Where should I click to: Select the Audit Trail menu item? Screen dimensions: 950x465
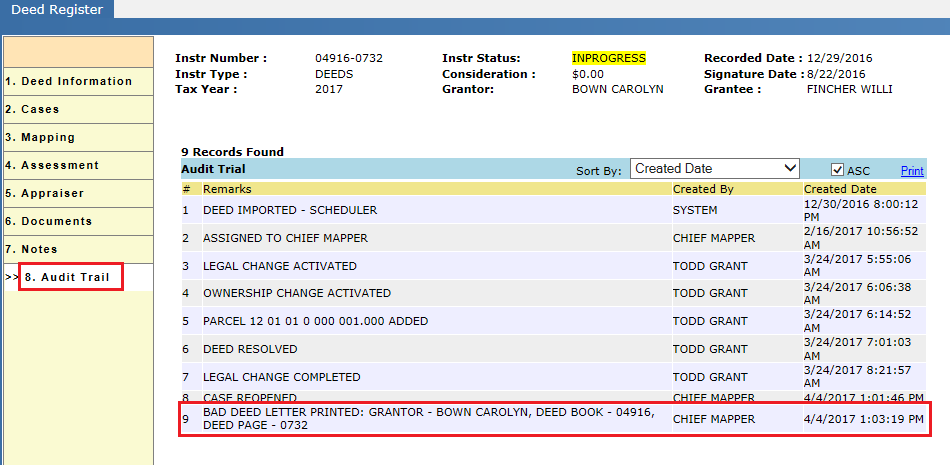pyautogui.click(x=71, y=277)
